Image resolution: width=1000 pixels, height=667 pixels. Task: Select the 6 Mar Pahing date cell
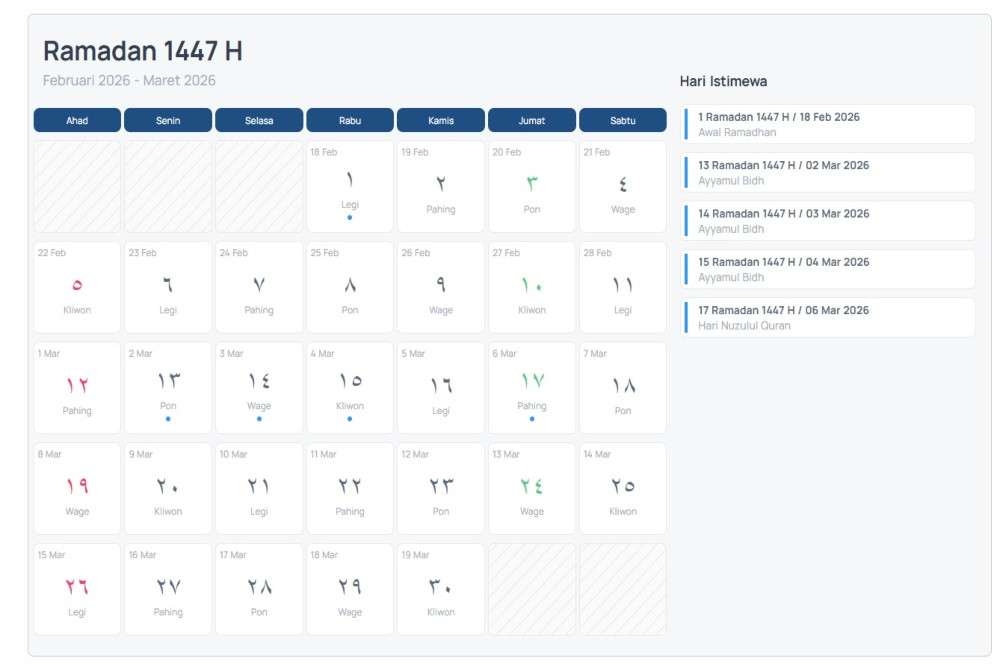[x=531, y=387]
